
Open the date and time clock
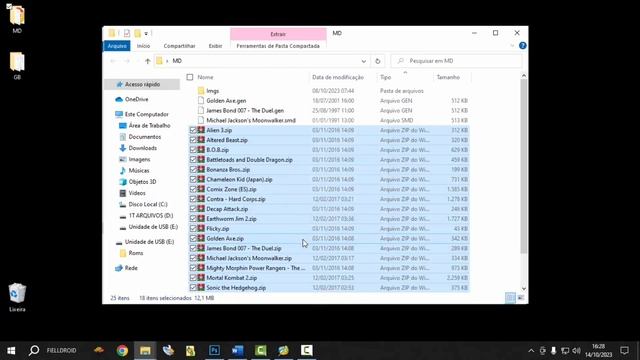click(598, 350)
